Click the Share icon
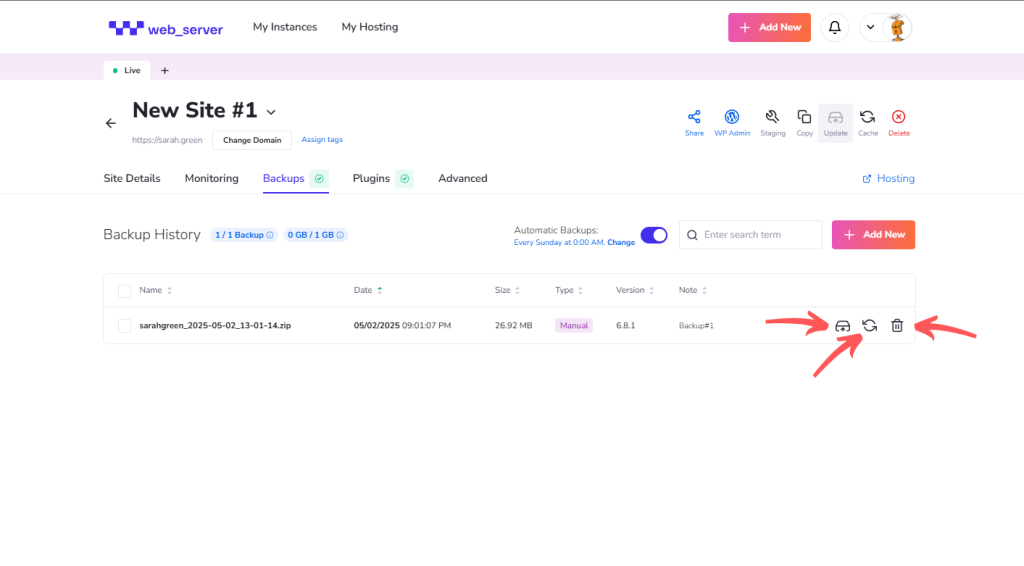 (694, 117)
